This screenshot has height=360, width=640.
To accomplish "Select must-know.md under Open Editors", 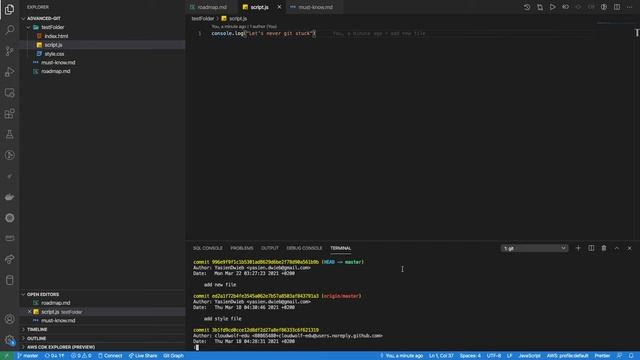I will tap(58, 320).
